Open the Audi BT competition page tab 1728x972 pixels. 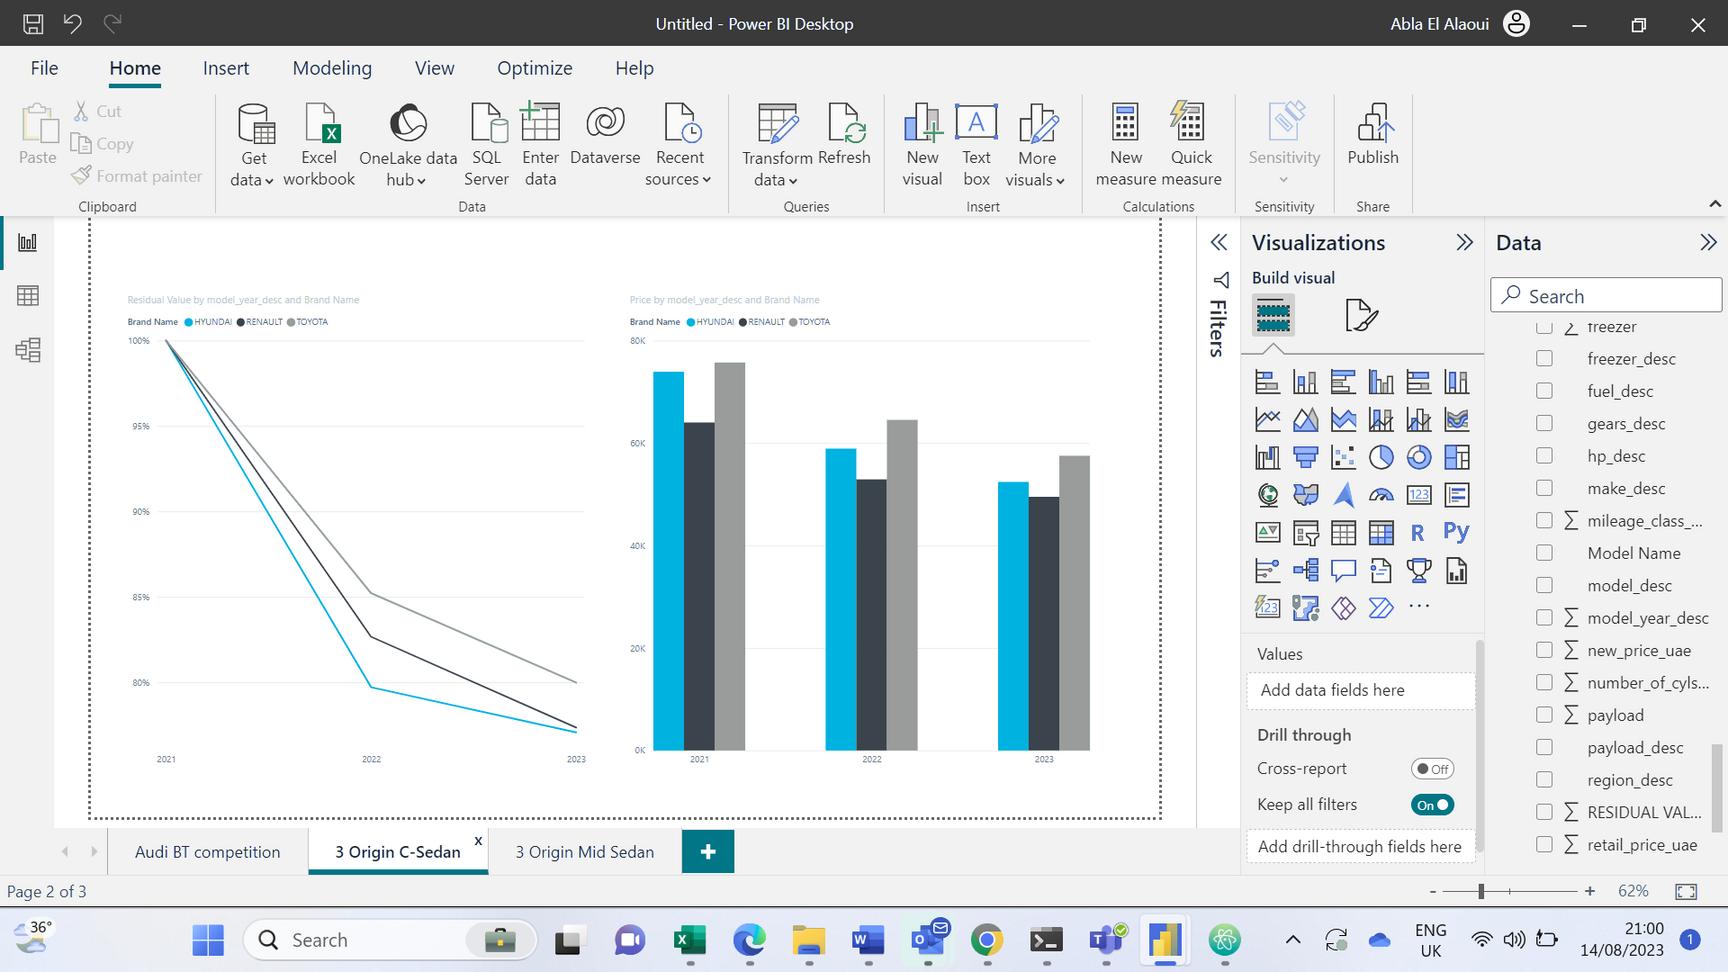(208, 852)
